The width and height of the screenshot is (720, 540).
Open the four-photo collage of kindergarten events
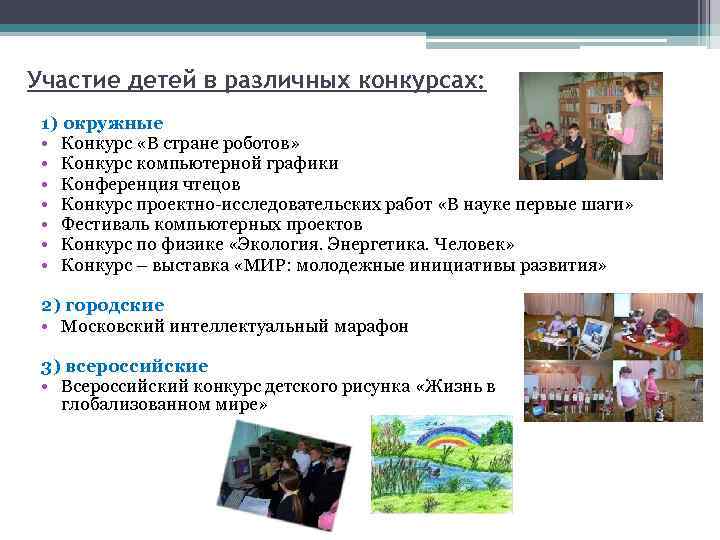(613, 357)
